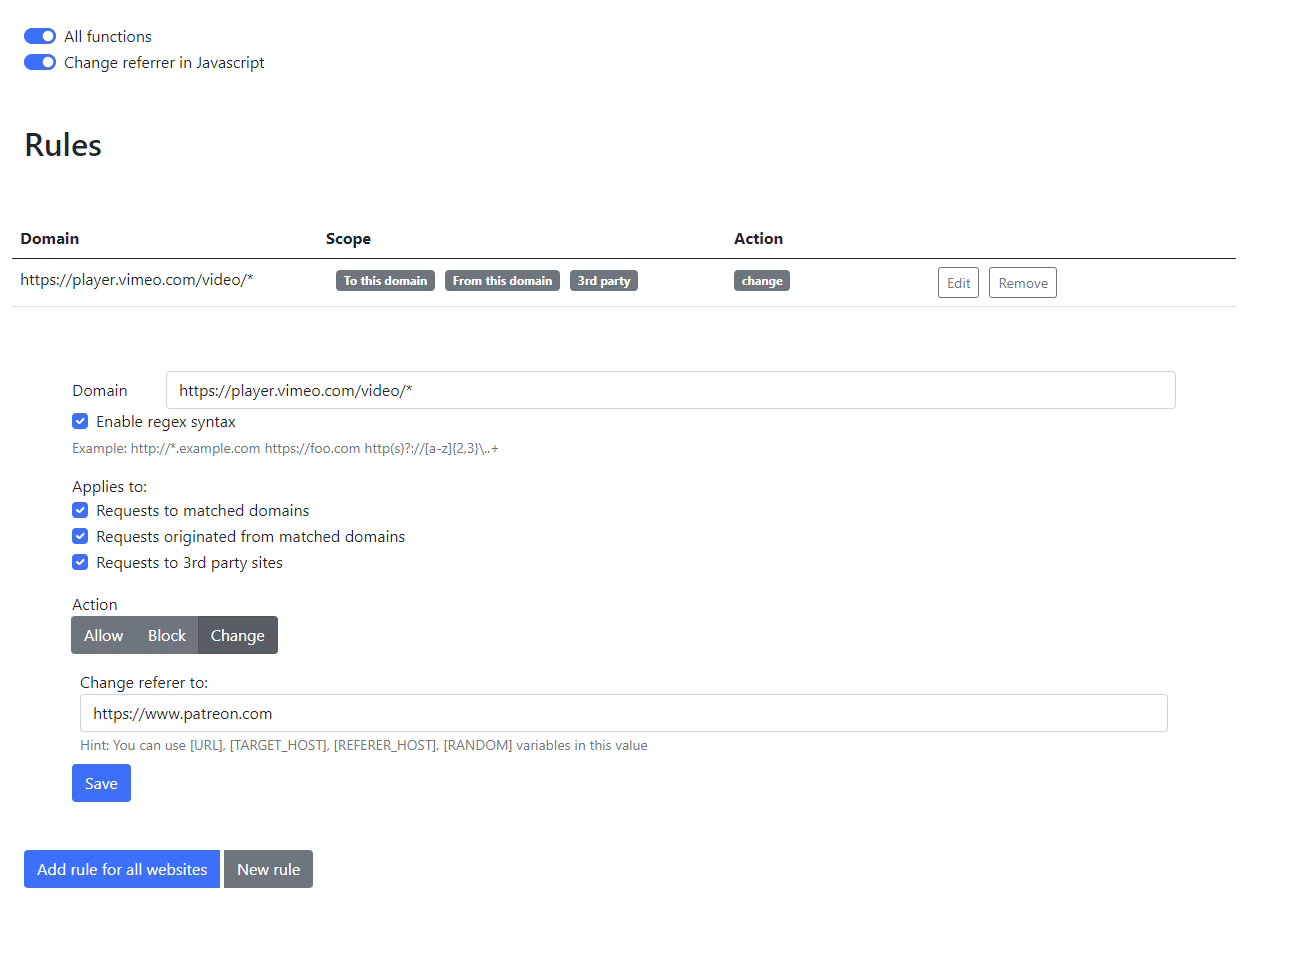The image size is (1295, 962).
Task: Focus the Change referer to field
Action: pyautogui.click(x=624, y=713)
